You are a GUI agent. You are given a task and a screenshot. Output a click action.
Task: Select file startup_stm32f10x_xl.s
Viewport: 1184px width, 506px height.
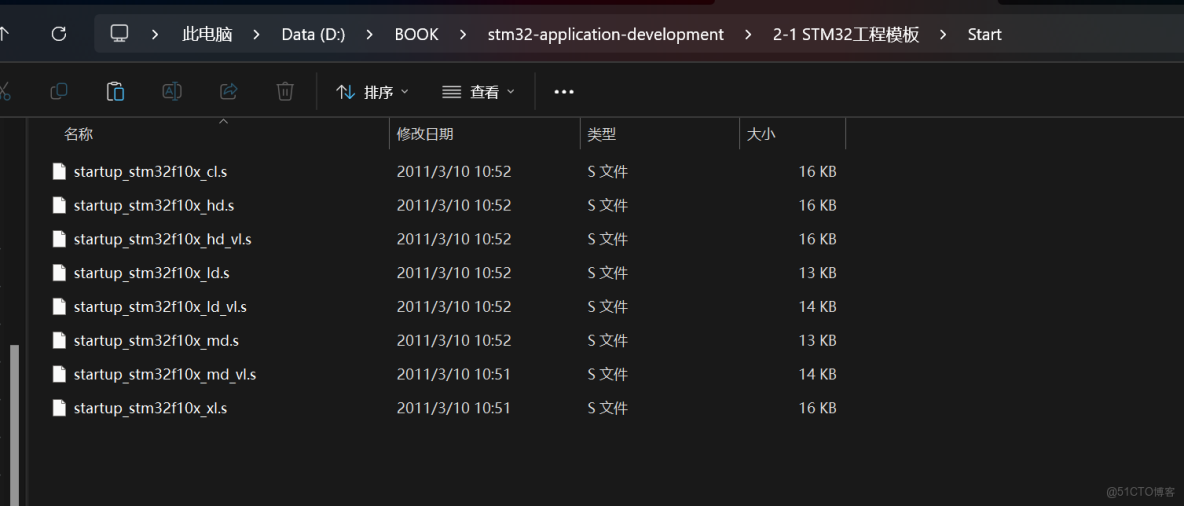coord(150,408)
